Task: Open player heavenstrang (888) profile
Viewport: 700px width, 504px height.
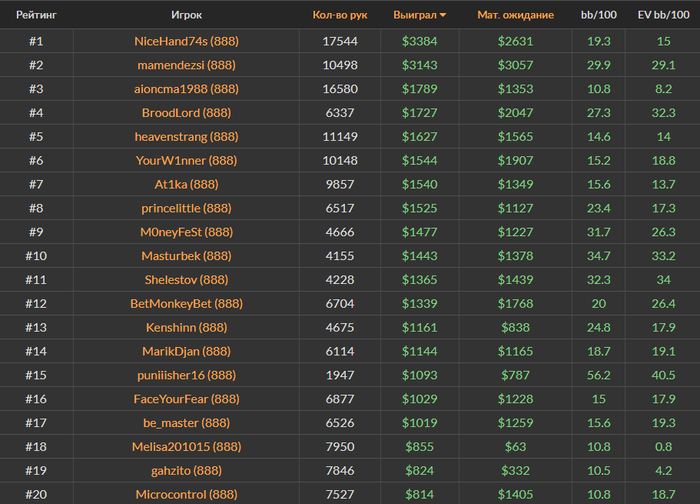Action: point(187,137)
